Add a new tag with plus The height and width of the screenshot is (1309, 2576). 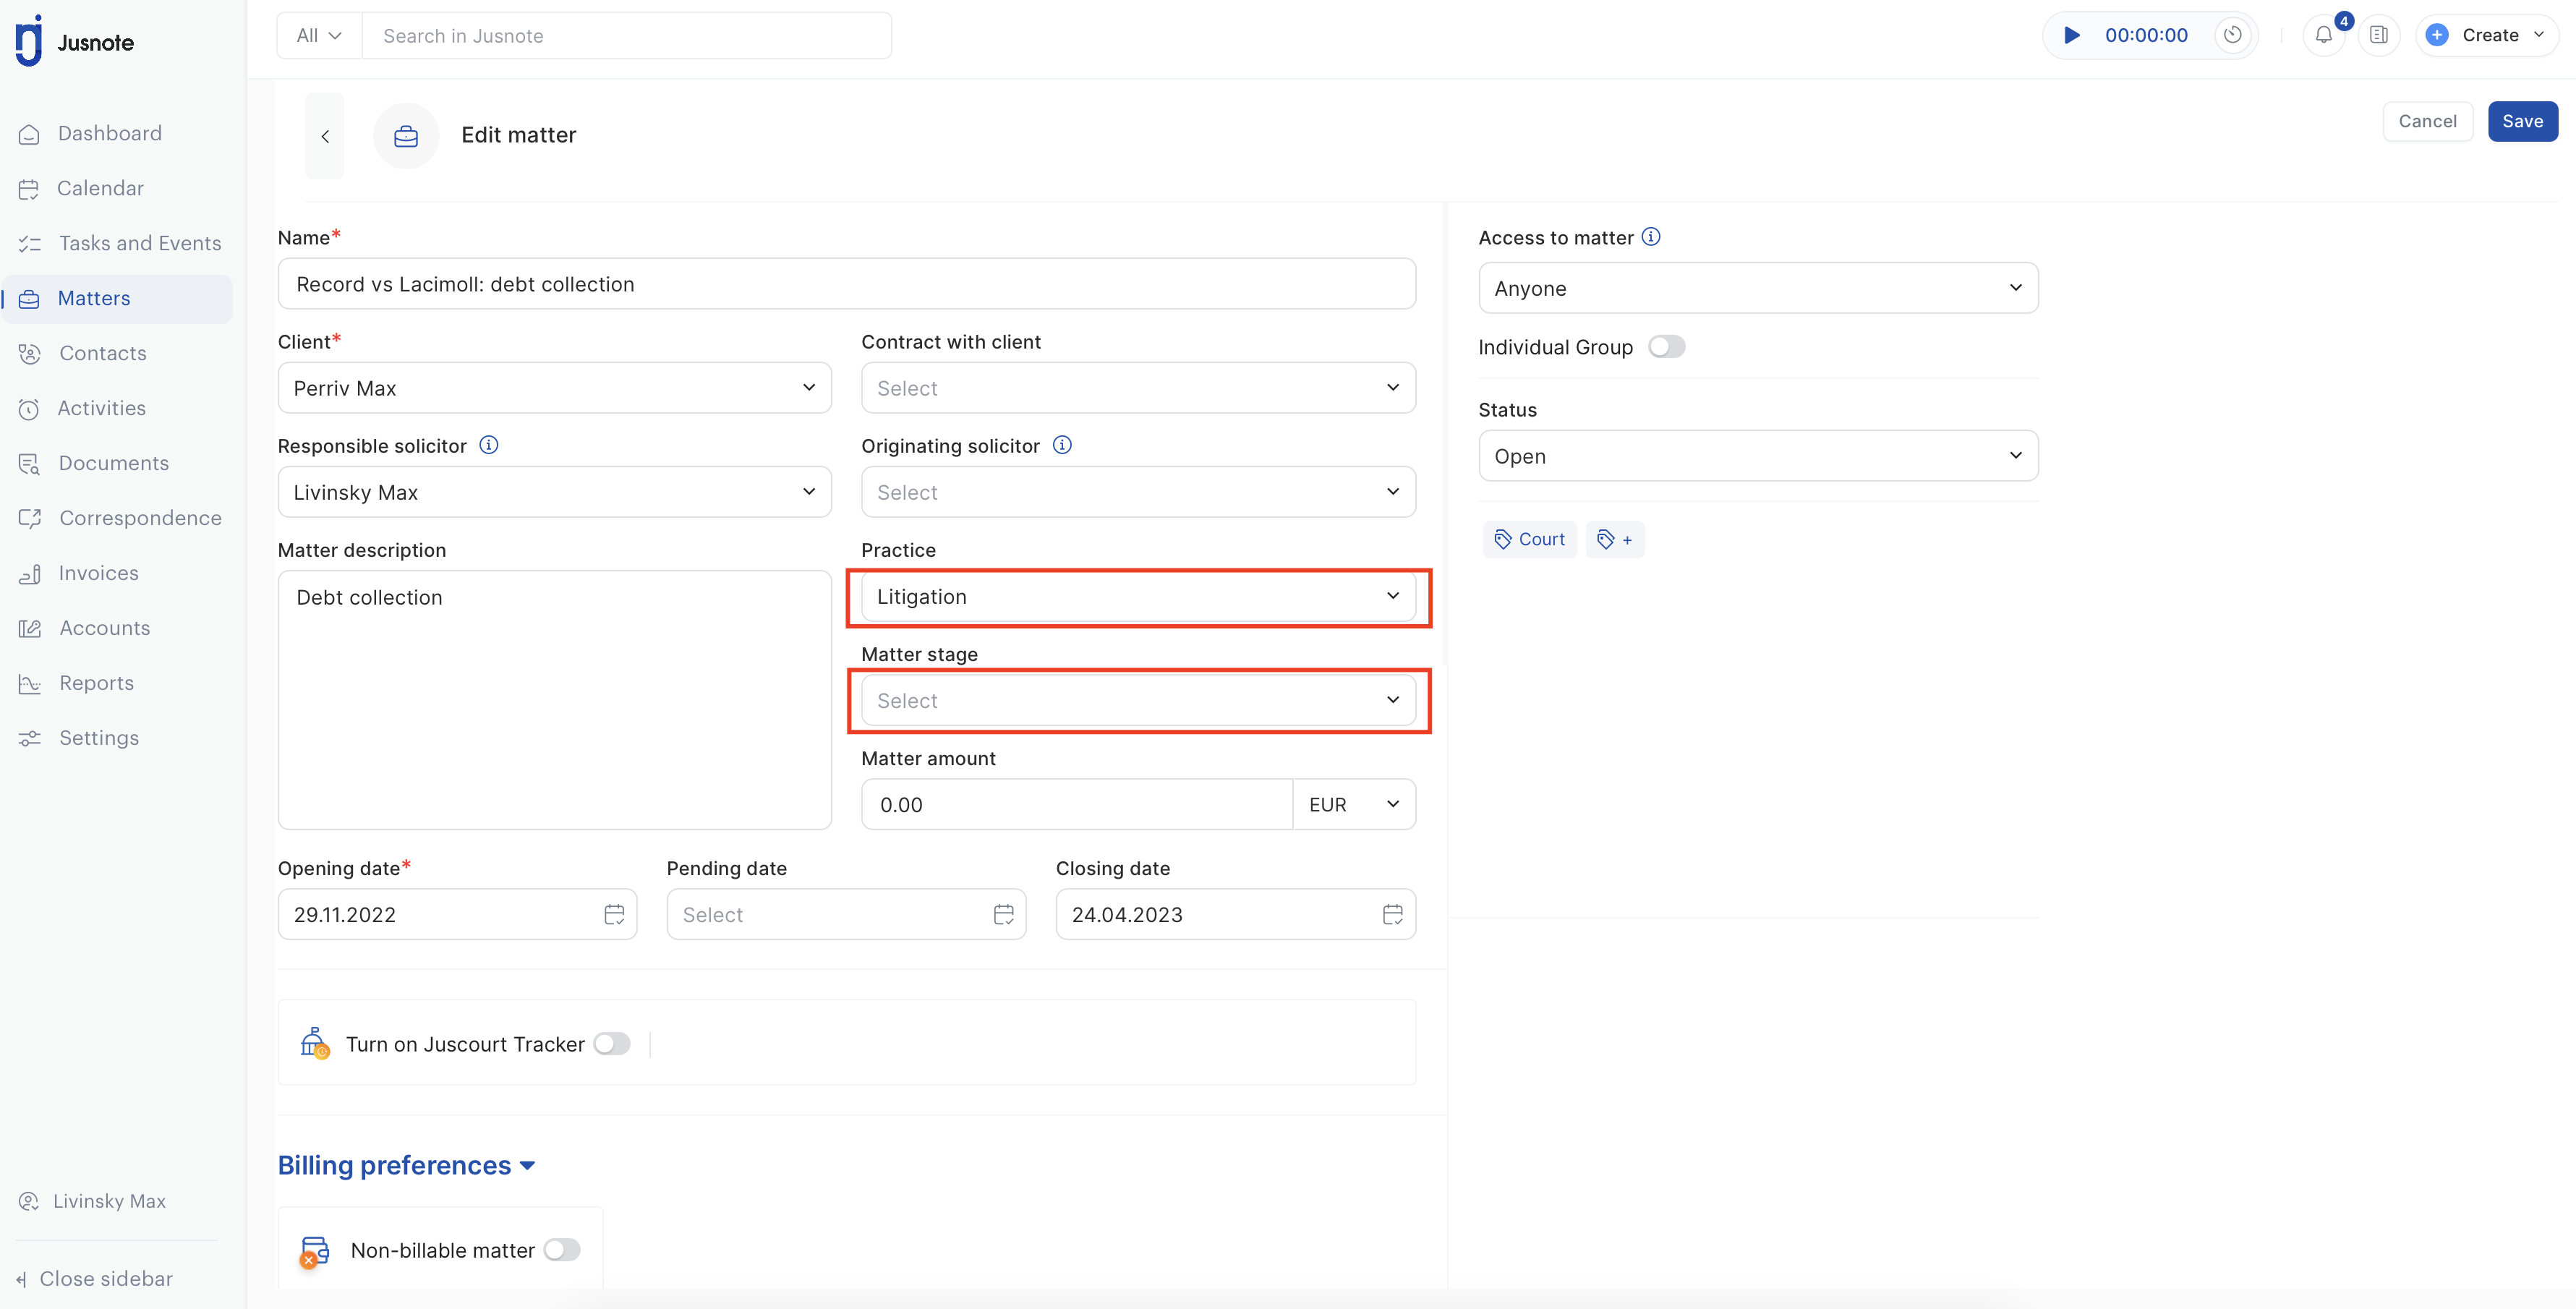click(1614, 539)
